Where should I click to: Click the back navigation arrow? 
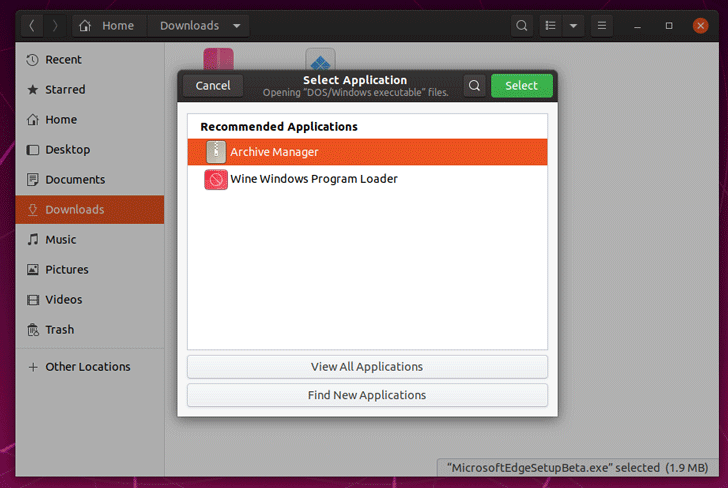point(32,26)
